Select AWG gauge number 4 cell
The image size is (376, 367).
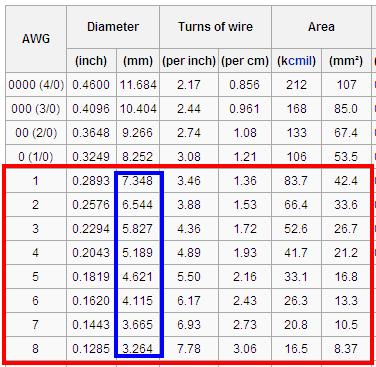pos(36,253)
